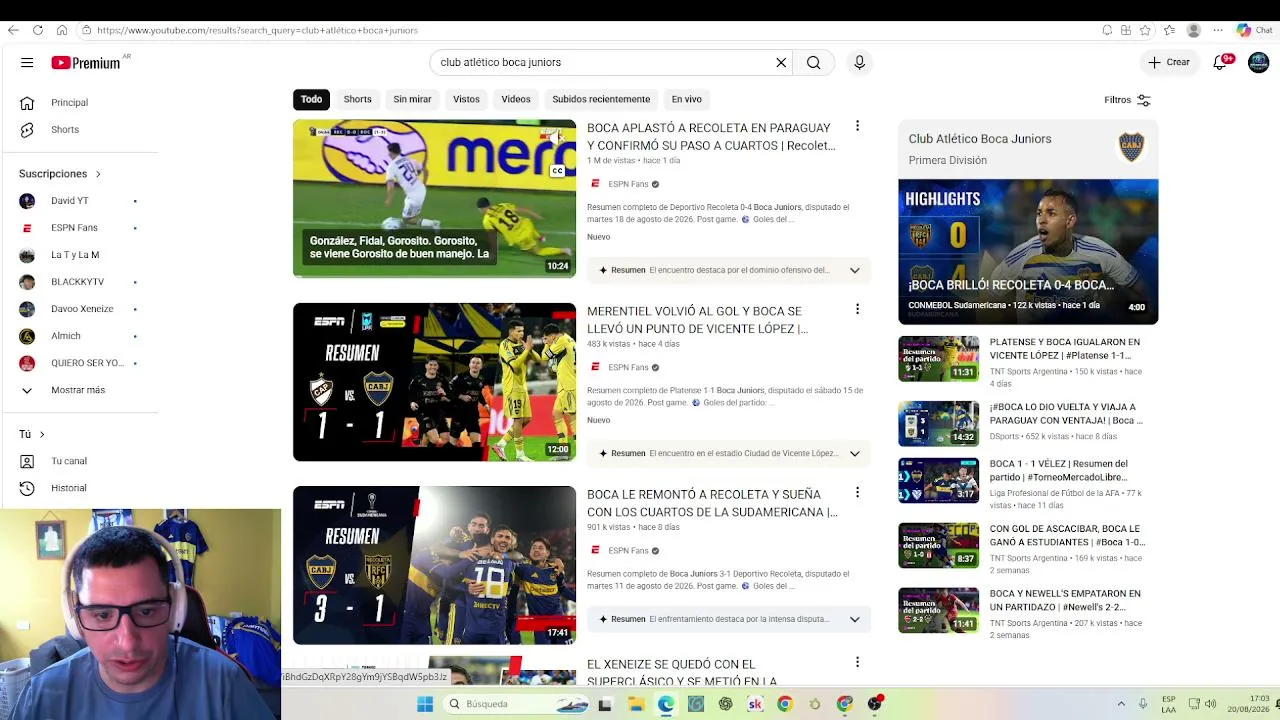Image resolution: width=1280 pixels, height=720 pixels.
Task: Open YouTube notifications bell
Action: click(x=1220, y=63)
